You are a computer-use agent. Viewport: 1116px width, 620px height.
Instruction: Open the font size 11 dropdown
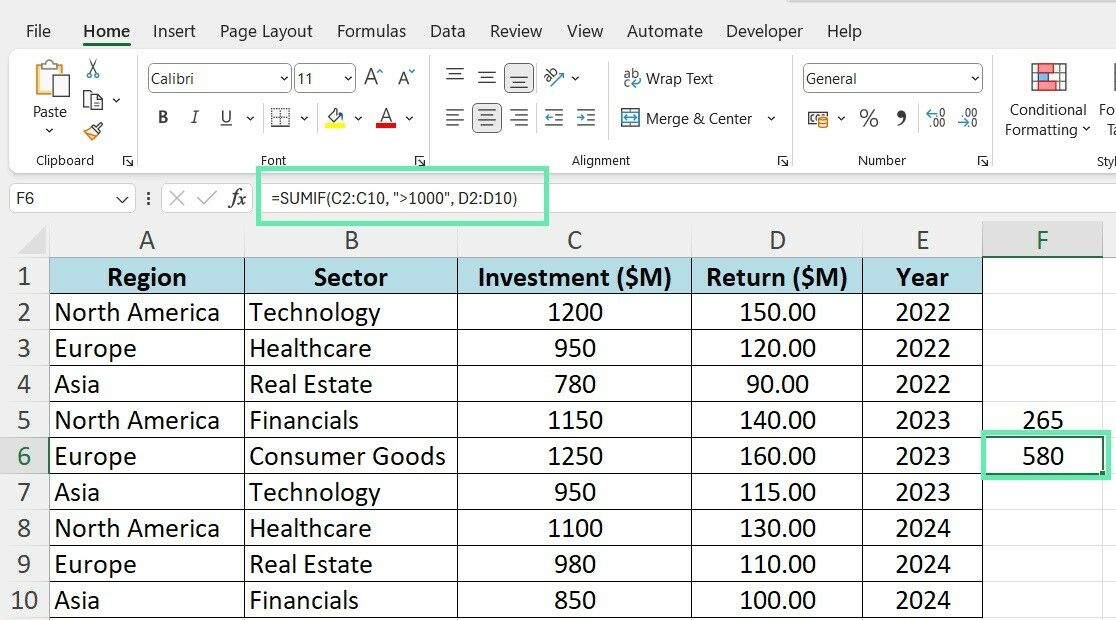coord(348,79)
